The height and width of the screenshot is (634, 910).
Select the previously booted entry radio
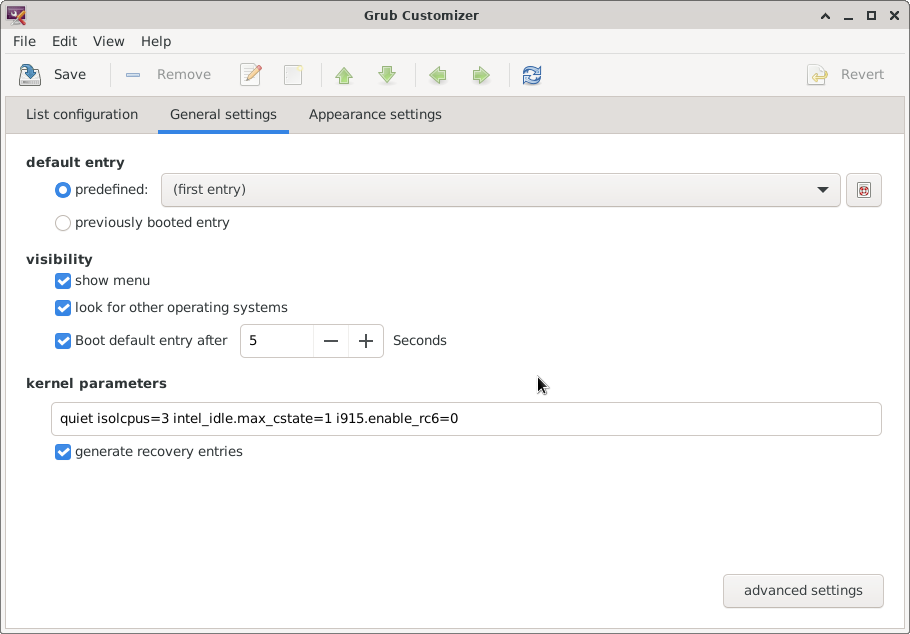click(x=63, y=223)
